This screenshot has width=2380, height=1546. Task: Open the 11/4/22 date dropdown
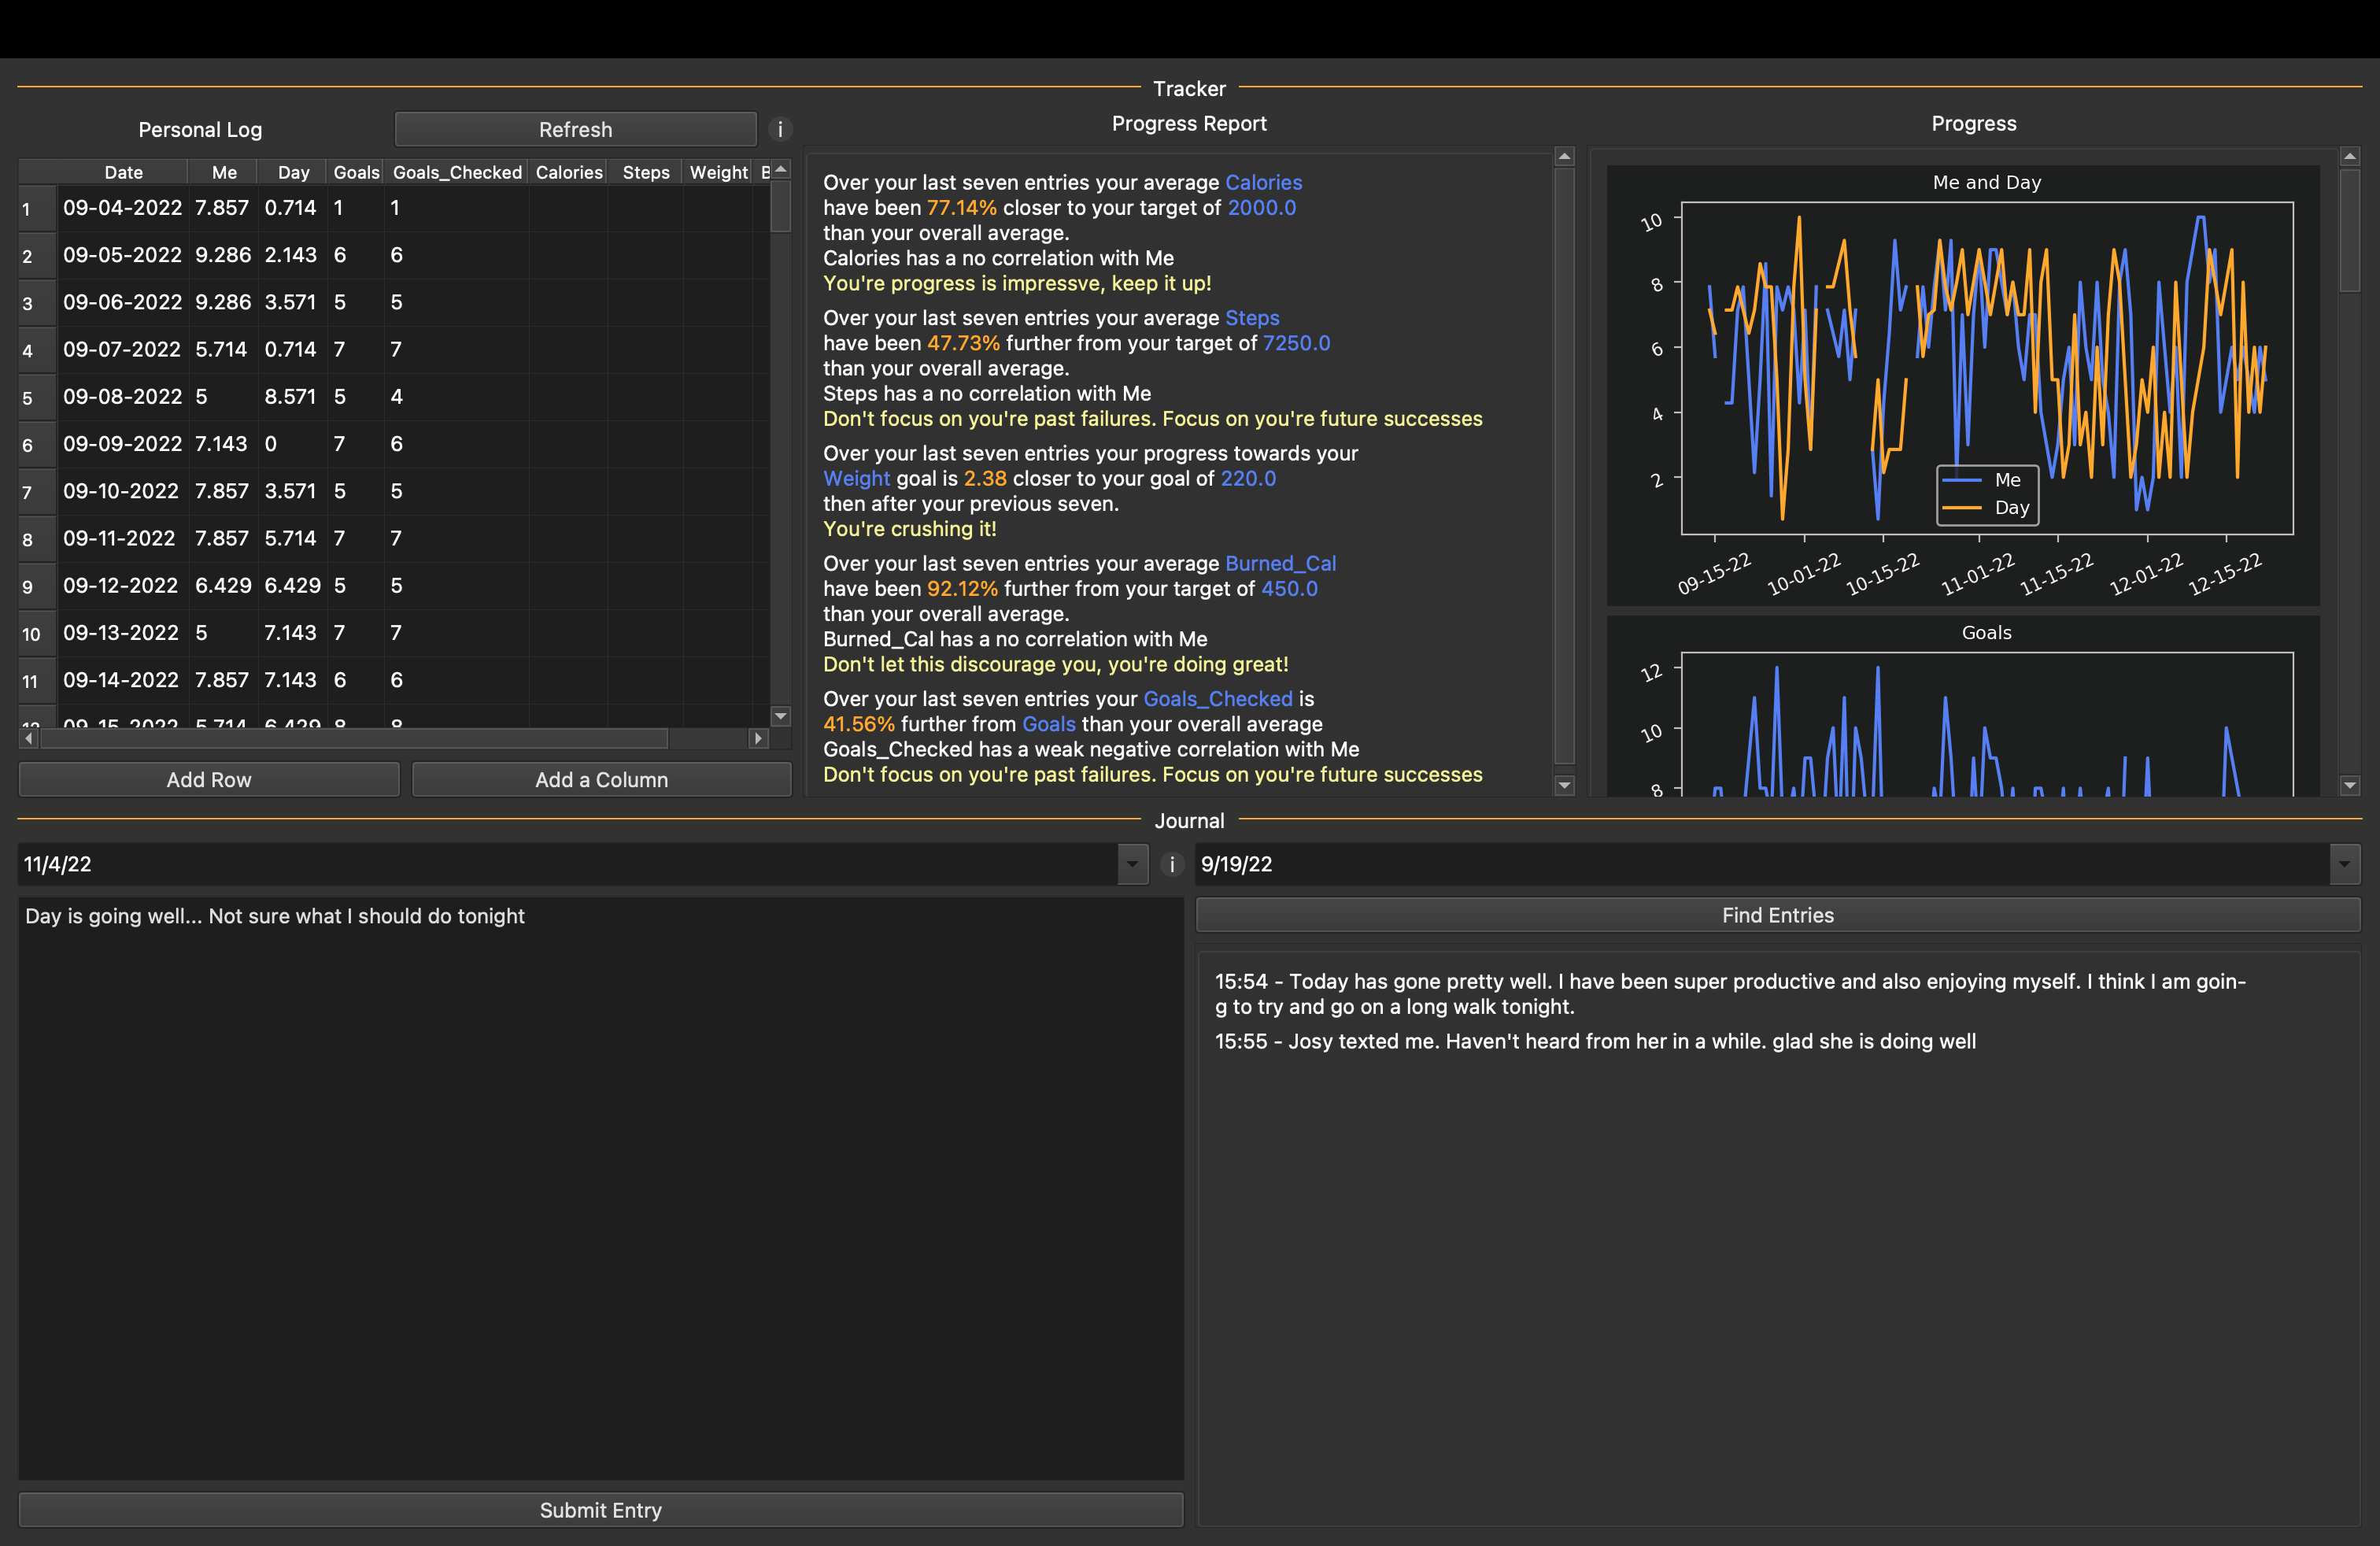point(1132,865)
